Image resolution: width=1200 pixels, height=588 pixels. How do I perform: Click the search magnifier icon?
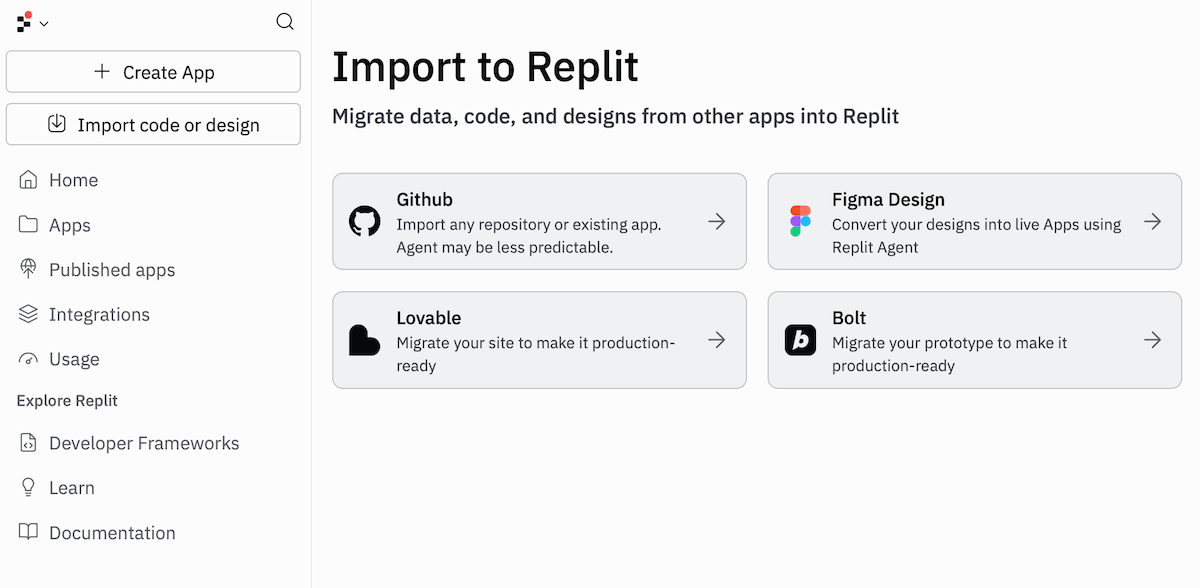coord(285,22)
